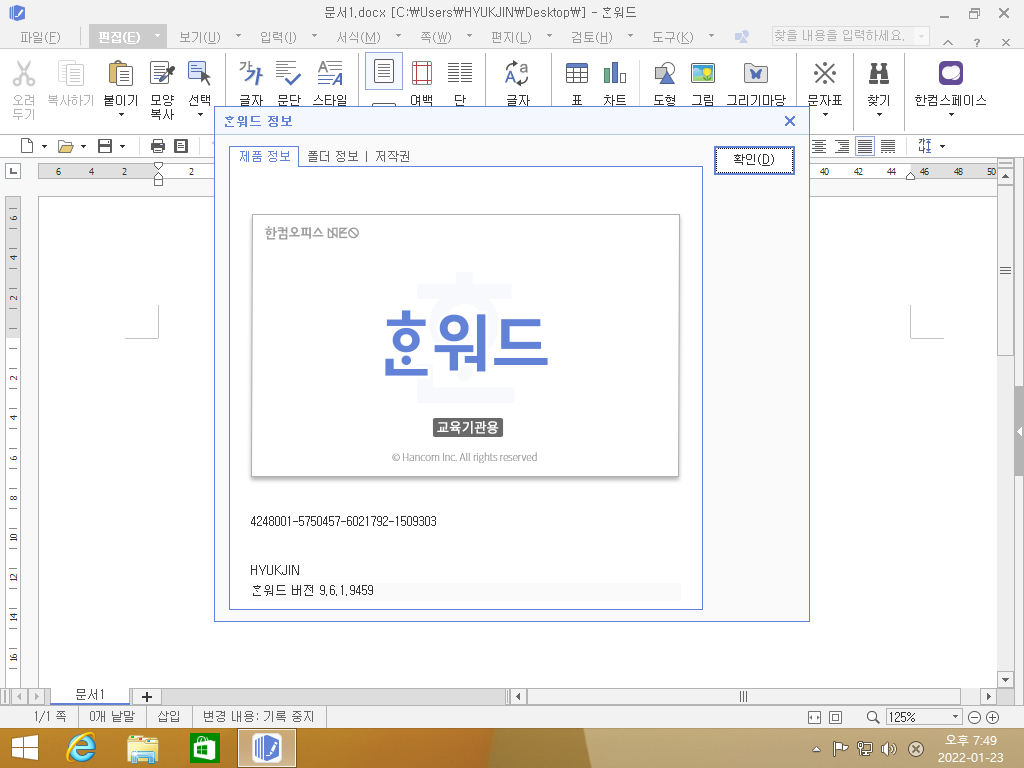Insert a Chart (차트) icon

[615, 73]
